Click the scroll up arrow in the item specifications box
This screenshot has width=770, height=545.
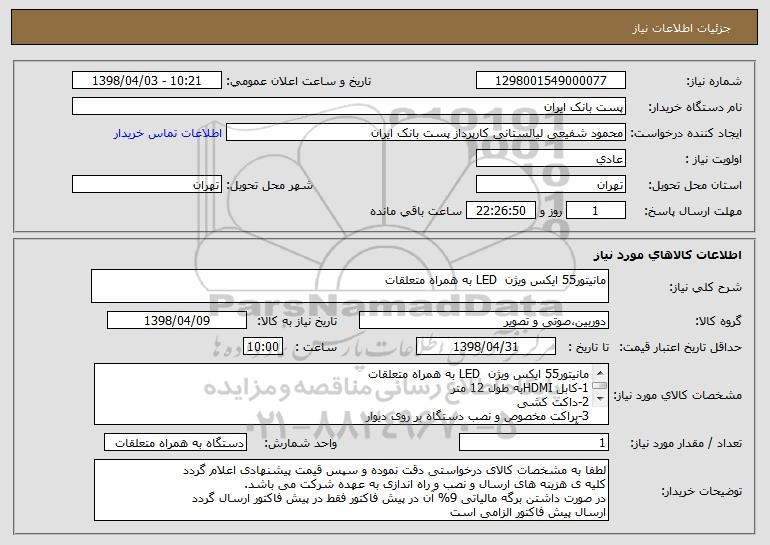coord(599,372)
